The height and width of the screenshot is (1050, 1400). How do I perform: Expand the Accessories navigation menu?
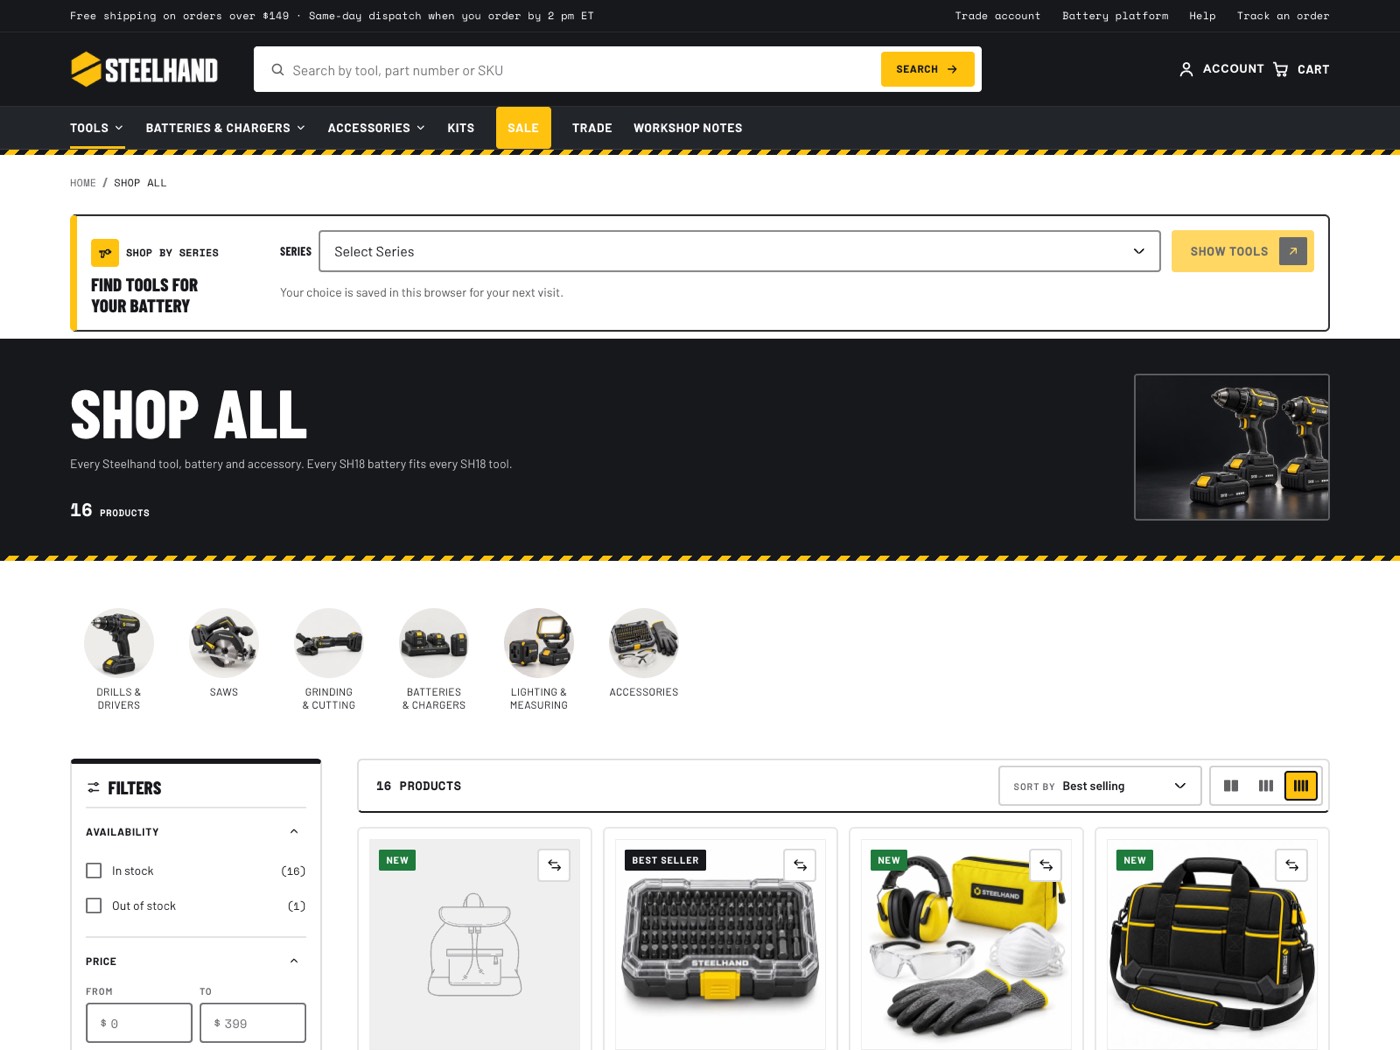(376, 128)
